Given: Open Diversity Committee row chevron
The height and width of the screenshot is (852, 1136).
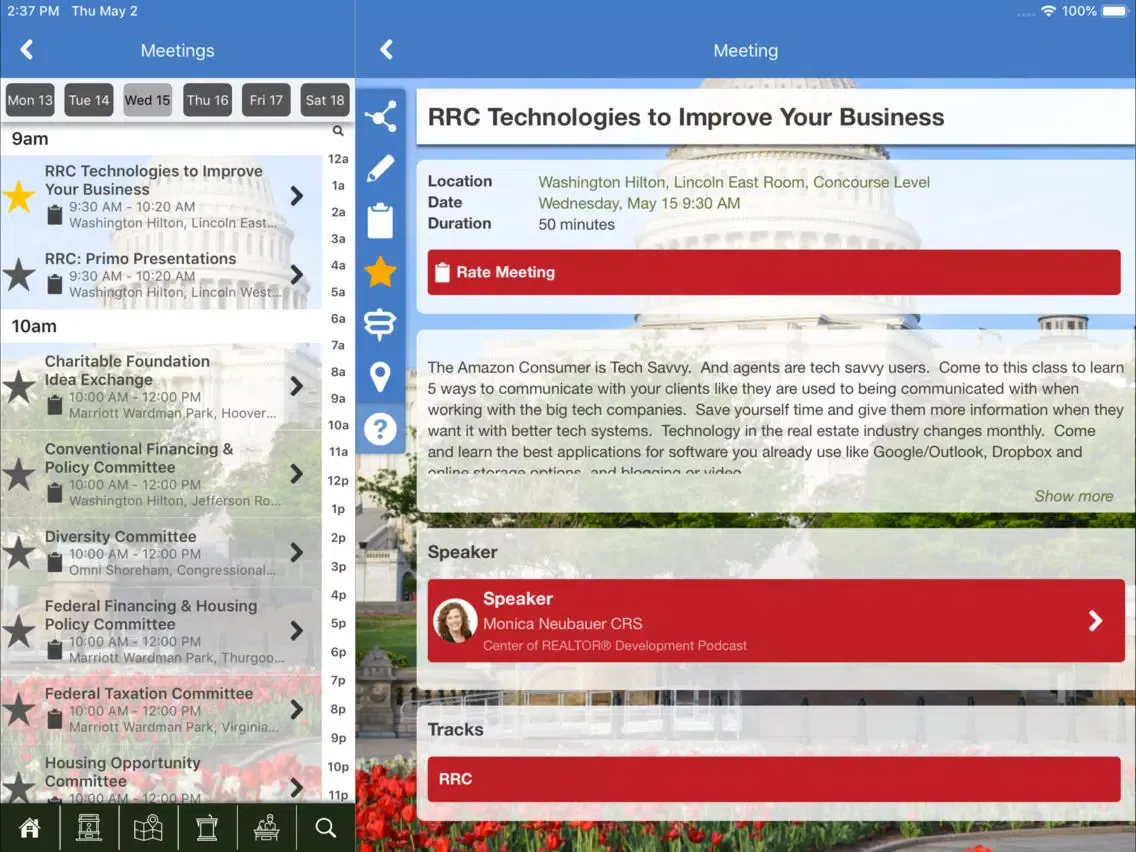Looking at the screenshot, I should pyautogui.click(x=296, y=553).
